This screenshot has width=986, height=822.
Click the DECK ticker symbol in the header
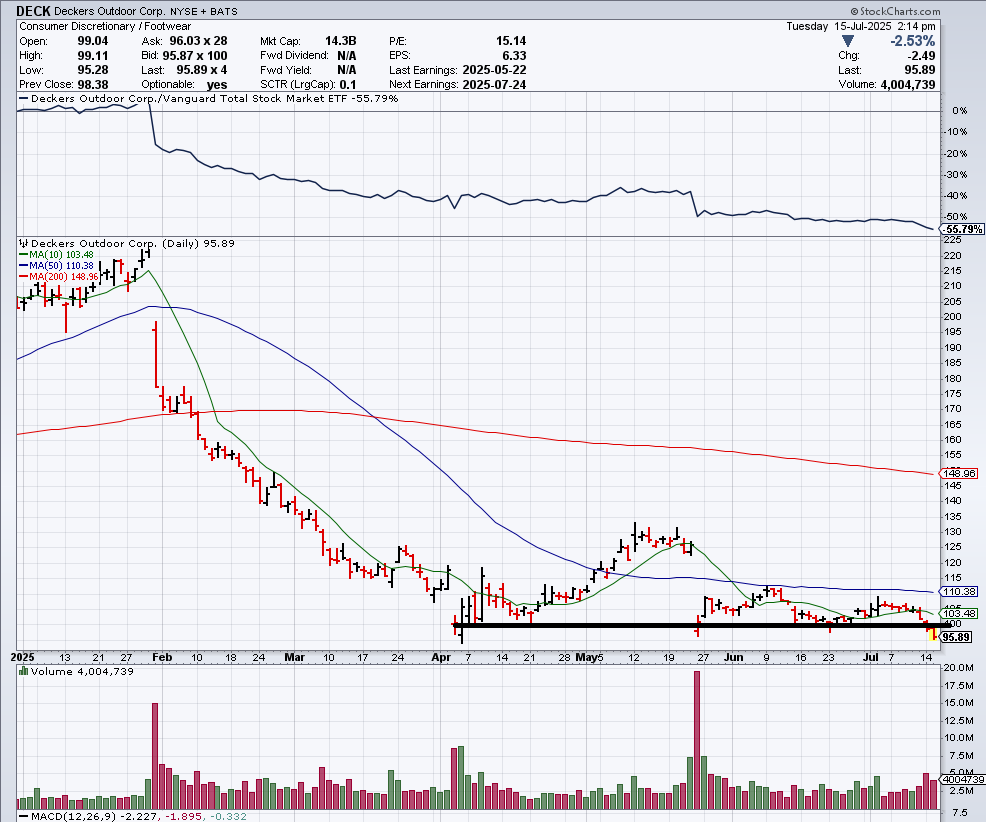(x=33, y=11)
